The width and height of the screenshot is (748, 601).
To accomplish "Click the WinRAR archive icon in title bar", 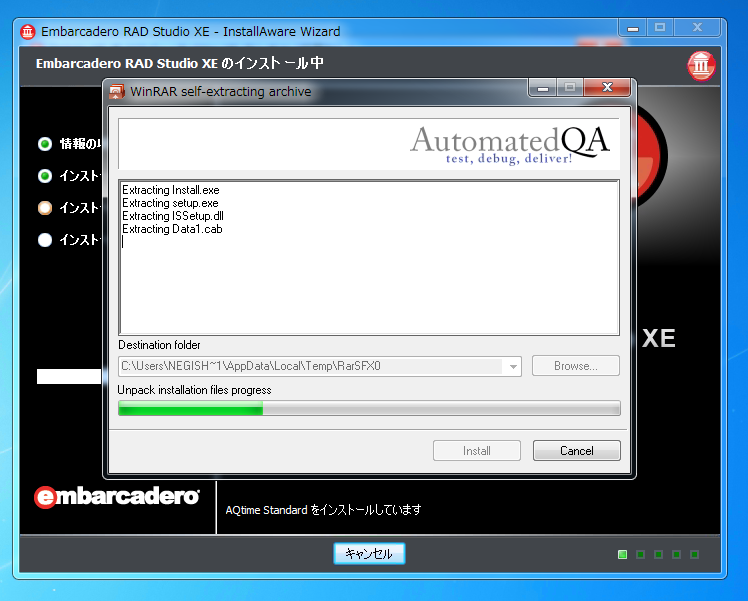I will [x=117, y=92].
